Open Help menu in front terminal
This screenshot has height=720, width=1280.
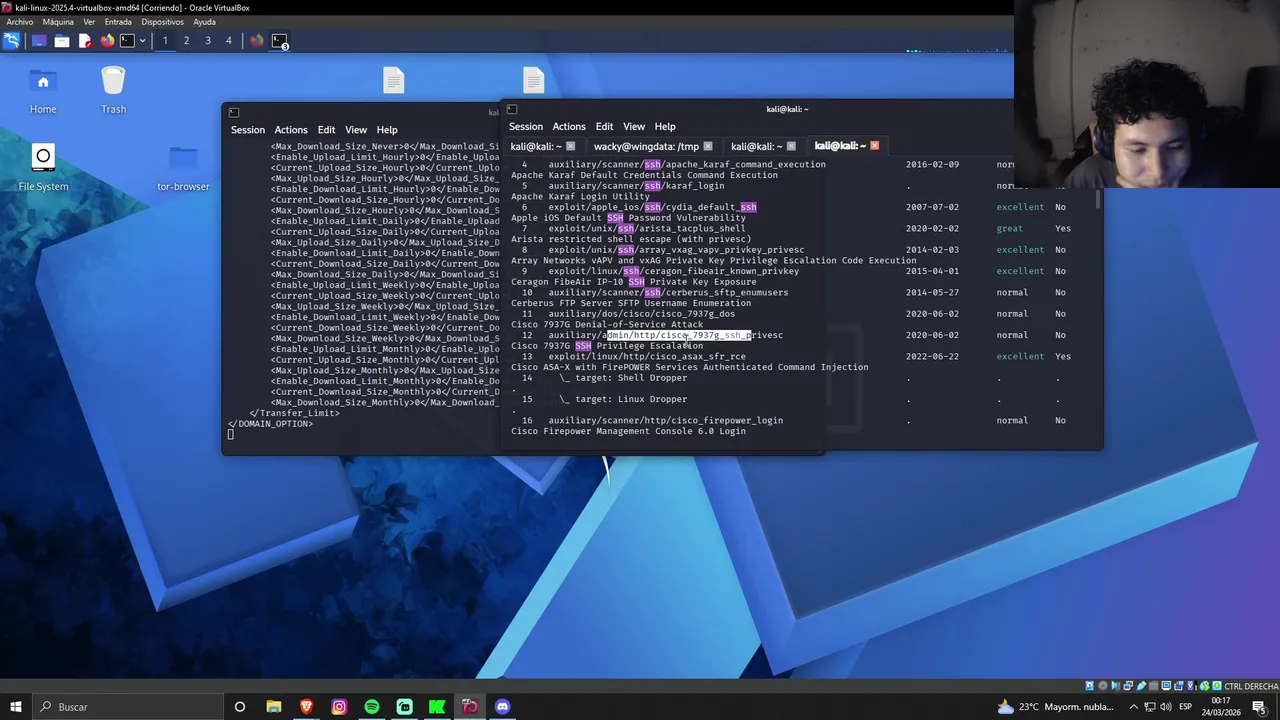[665, 127]
